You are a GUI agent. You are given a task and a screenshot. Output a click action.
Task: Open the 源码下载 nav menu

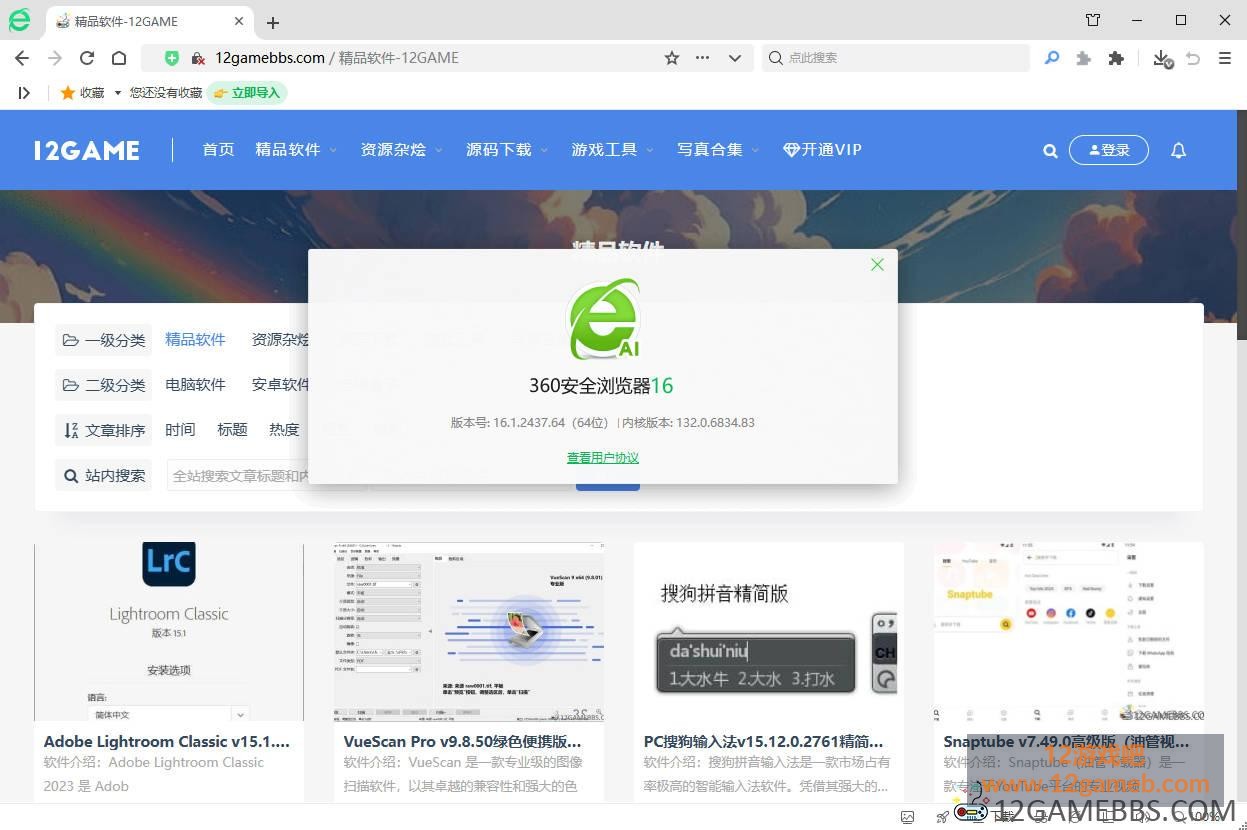[508, 150]
